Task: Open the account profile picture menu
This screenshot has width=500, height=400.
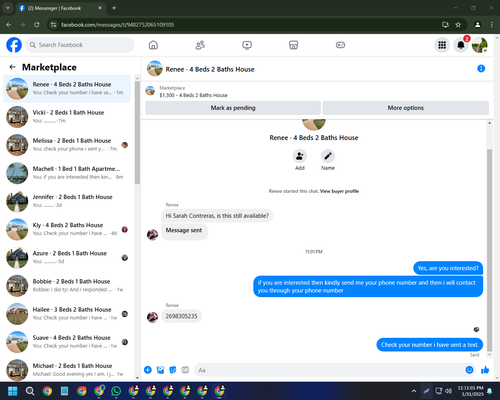Action: click(x=480, y=45)
